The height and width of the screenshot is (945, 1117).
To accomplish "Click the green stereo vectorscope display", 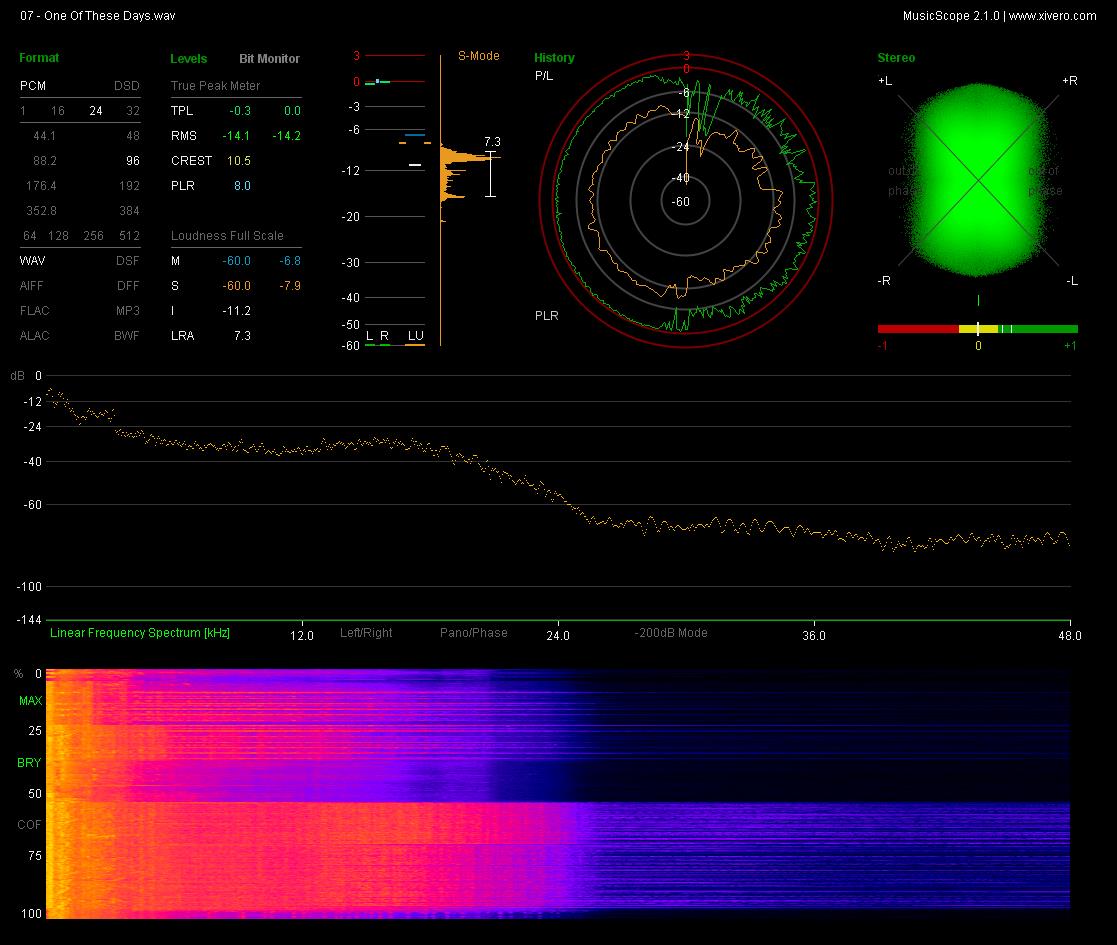I will 978,180.
